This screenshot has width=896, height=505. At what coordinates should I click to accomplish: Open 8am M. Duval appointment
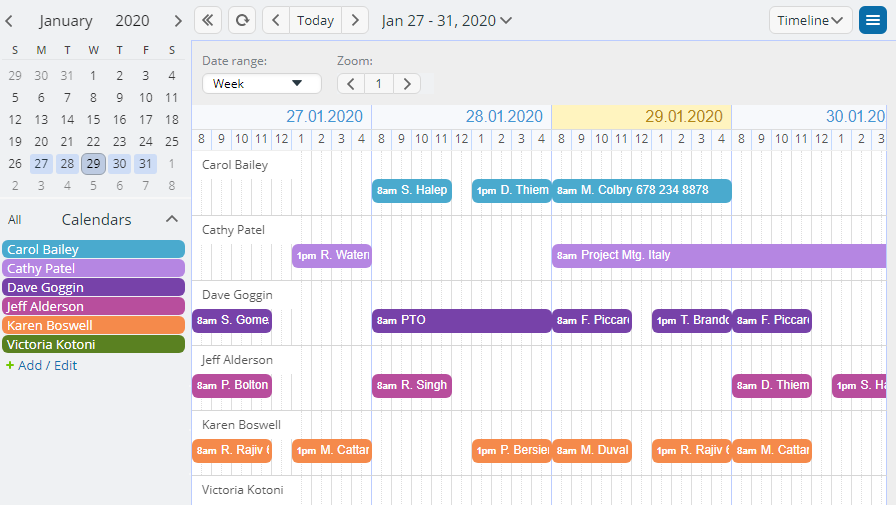click(592, 451)
